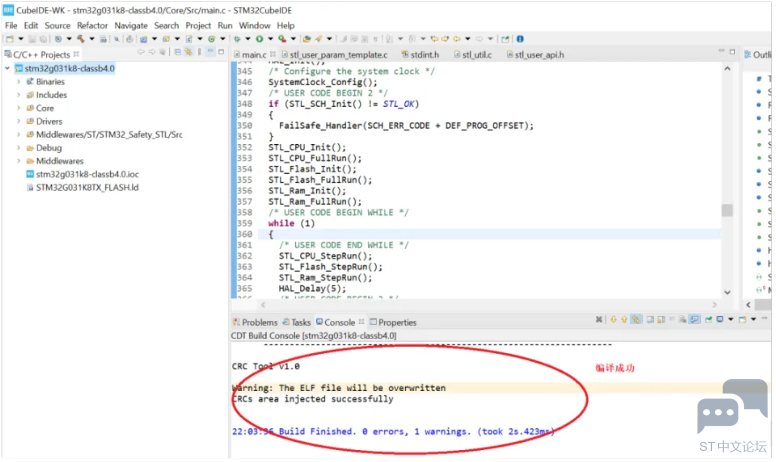776x462 pixels.
Task: Click code line STL_CPU_Init();
Action: [x=307, y=147]
